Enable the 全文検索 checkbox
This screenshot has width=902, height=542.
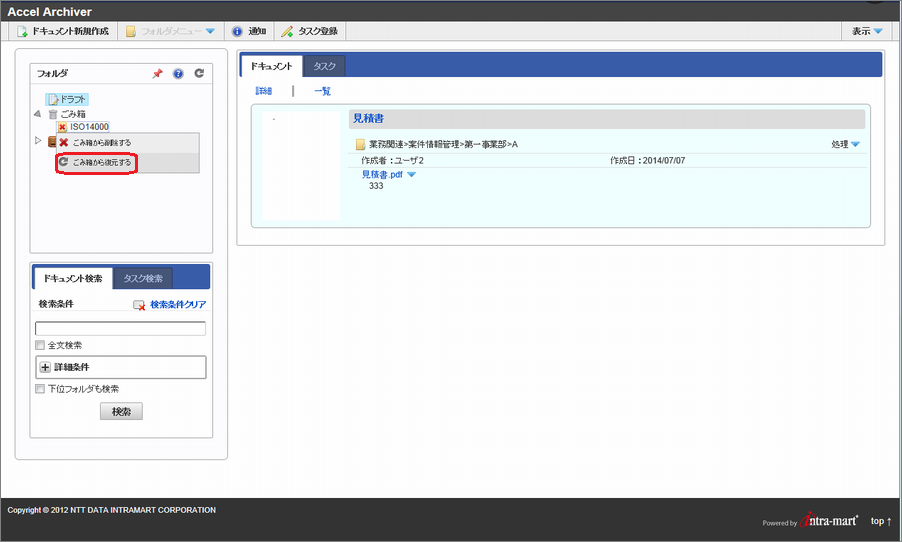point(40,345)
